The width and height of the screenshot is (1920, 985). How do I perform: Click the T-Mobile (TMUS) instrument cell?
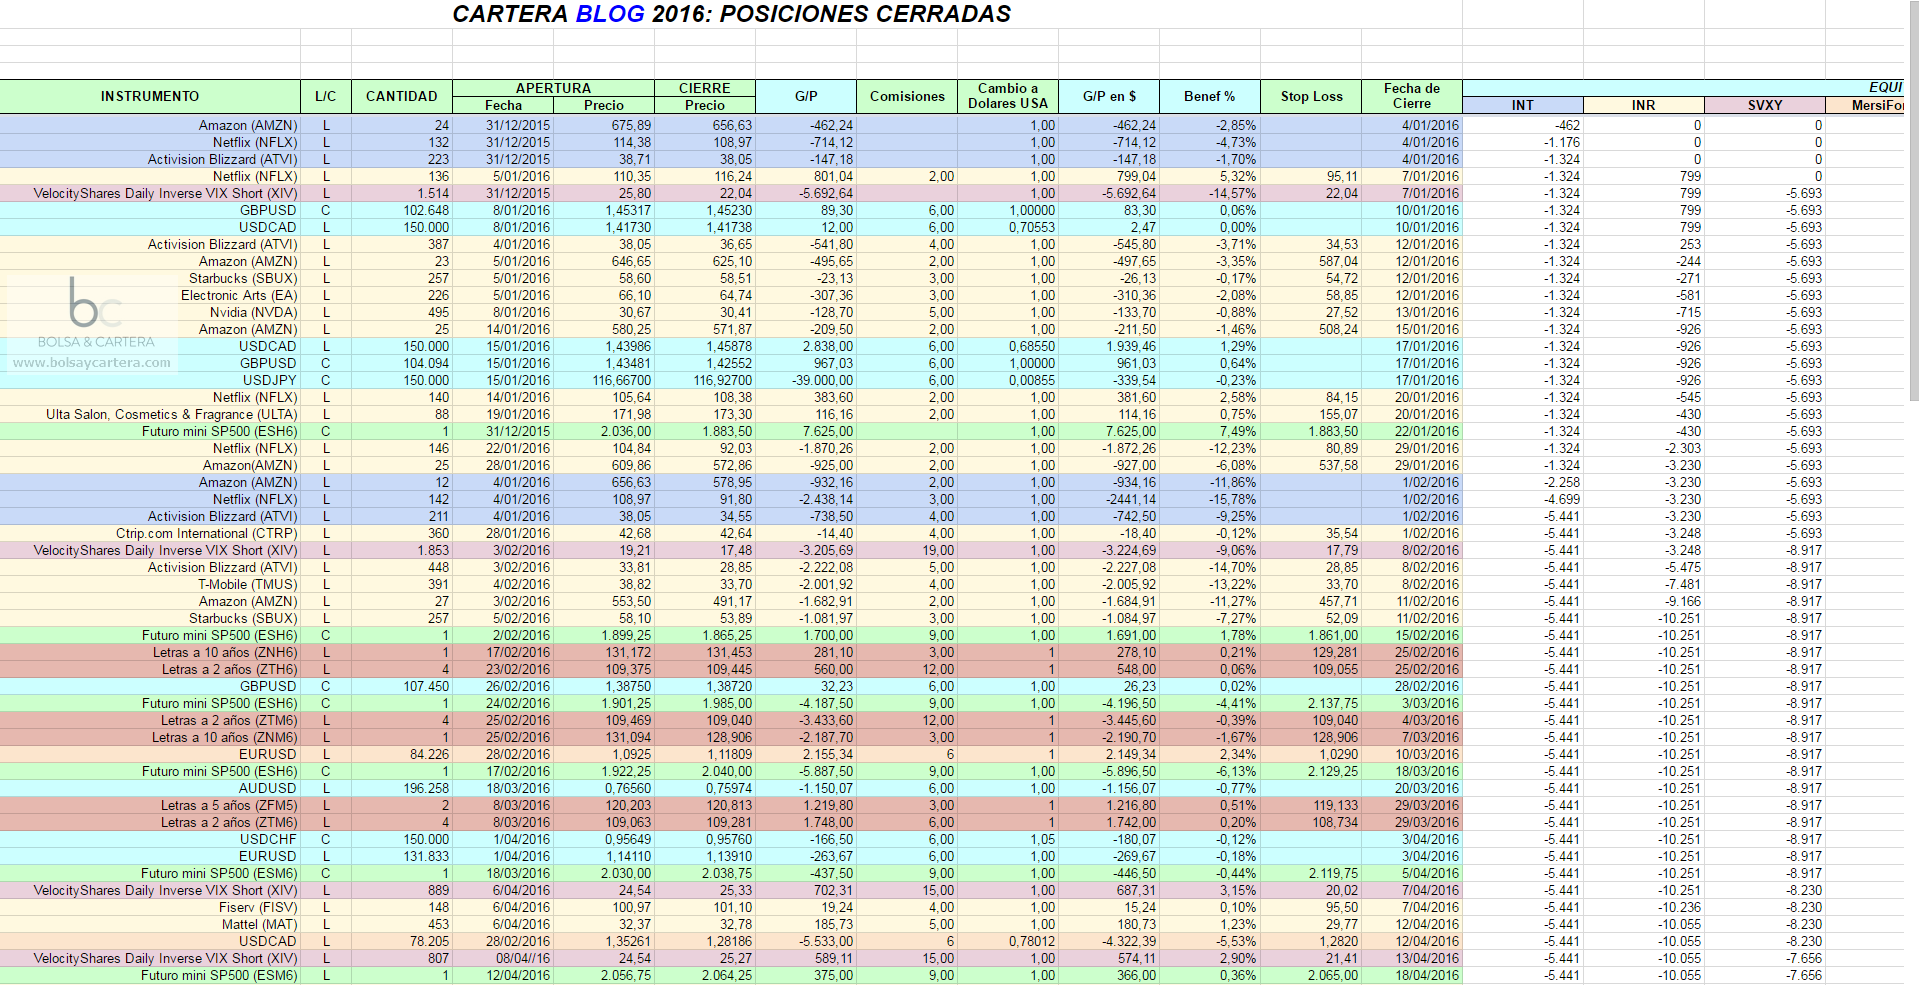[x=150, y=584]
